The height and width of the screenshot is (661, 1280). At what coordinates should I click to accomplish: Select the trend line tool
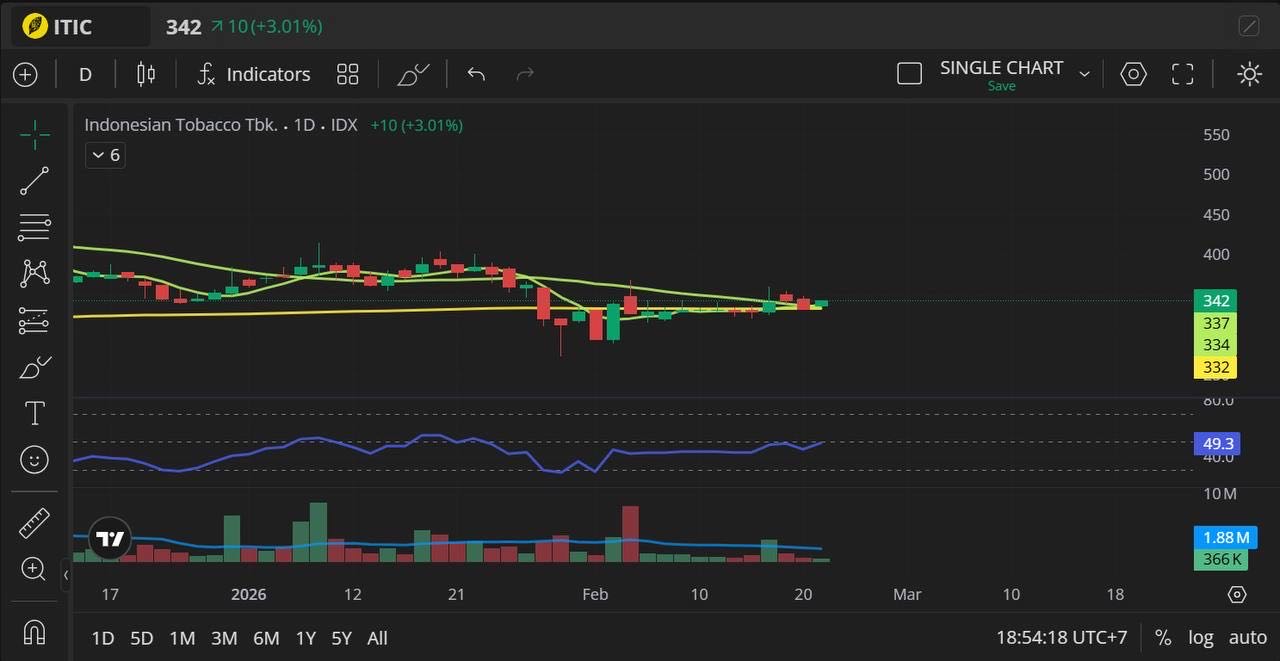(x=34, y=181)
